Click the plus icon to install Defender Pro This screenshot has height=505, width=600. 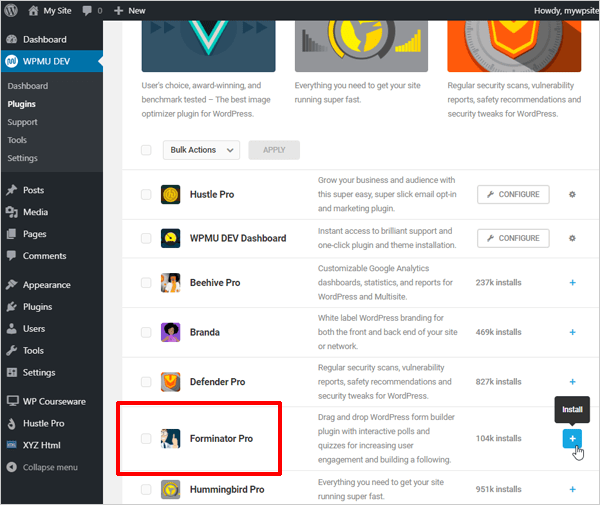pyautogui.click(x=572, y=382)
